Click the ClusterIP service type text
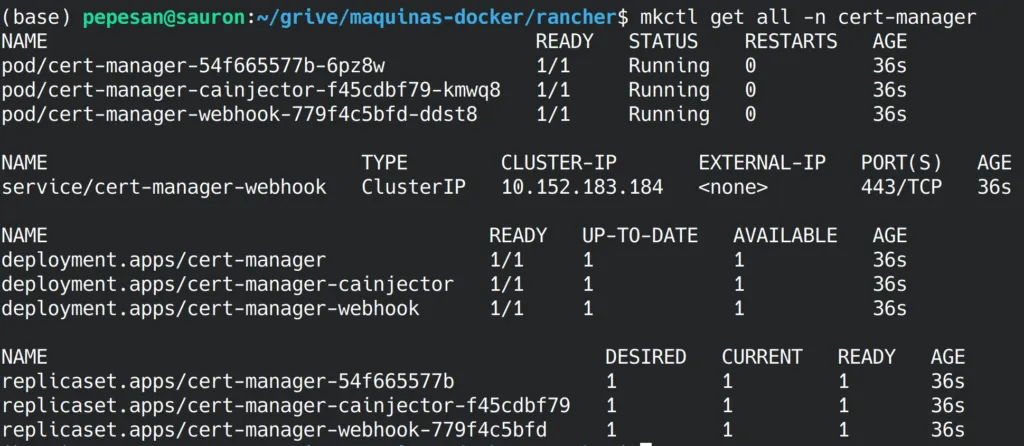 (413, 187)
